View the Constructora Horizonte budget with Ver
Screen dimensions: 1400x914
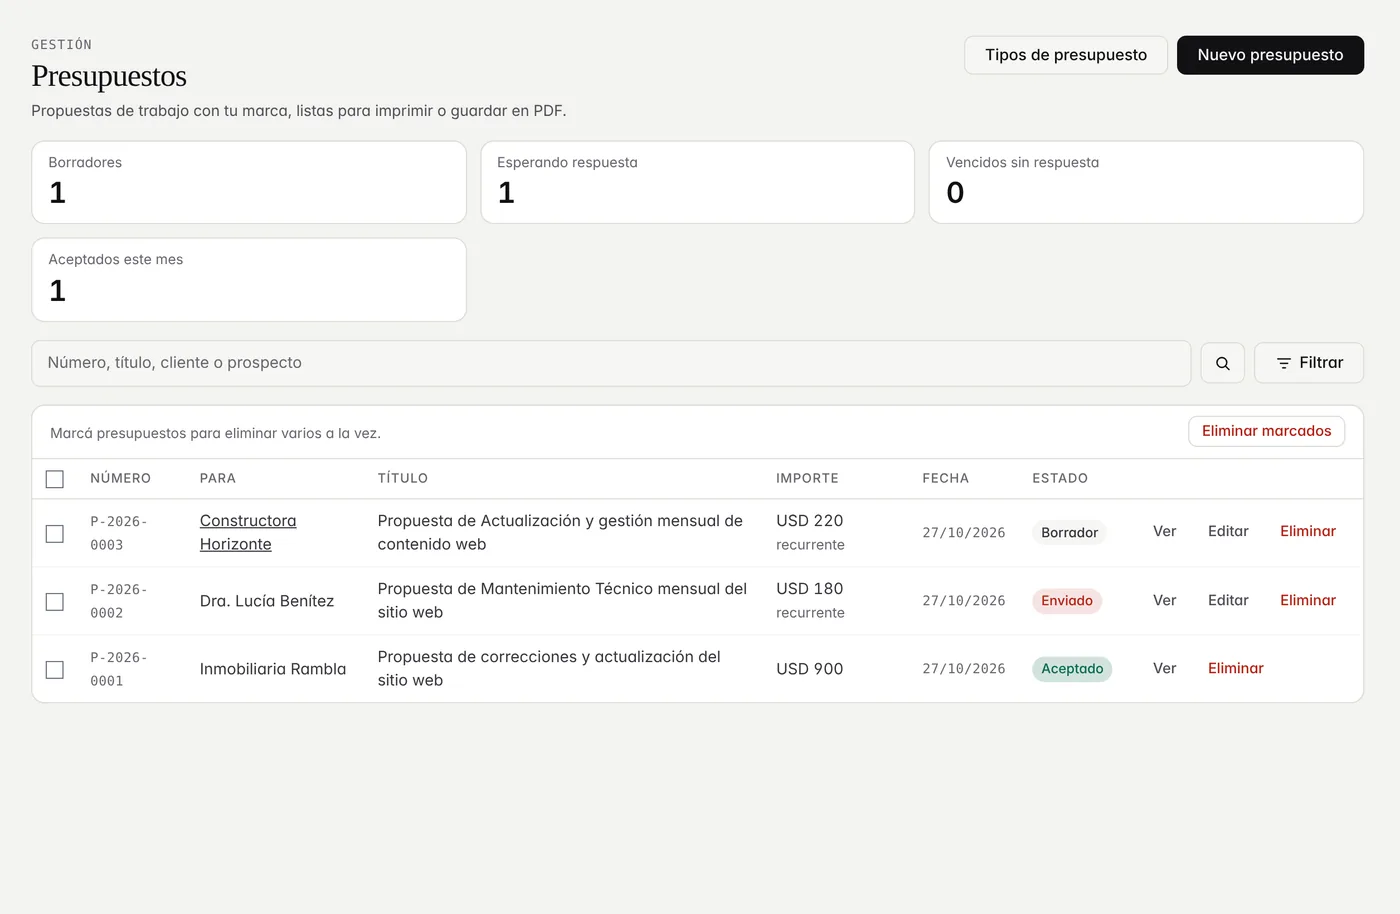[1164, 531]
